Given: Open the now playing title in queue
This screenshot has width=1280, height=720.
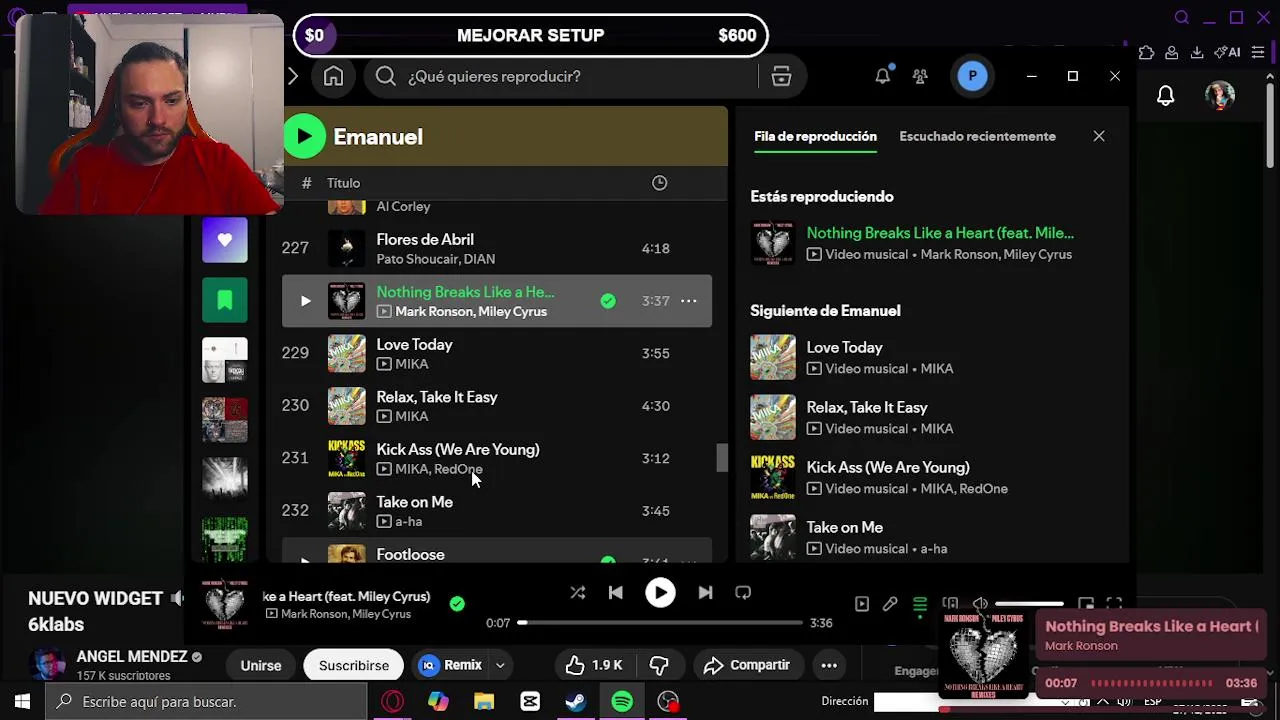Looking at the screenshot, I should tap(940, 233).
